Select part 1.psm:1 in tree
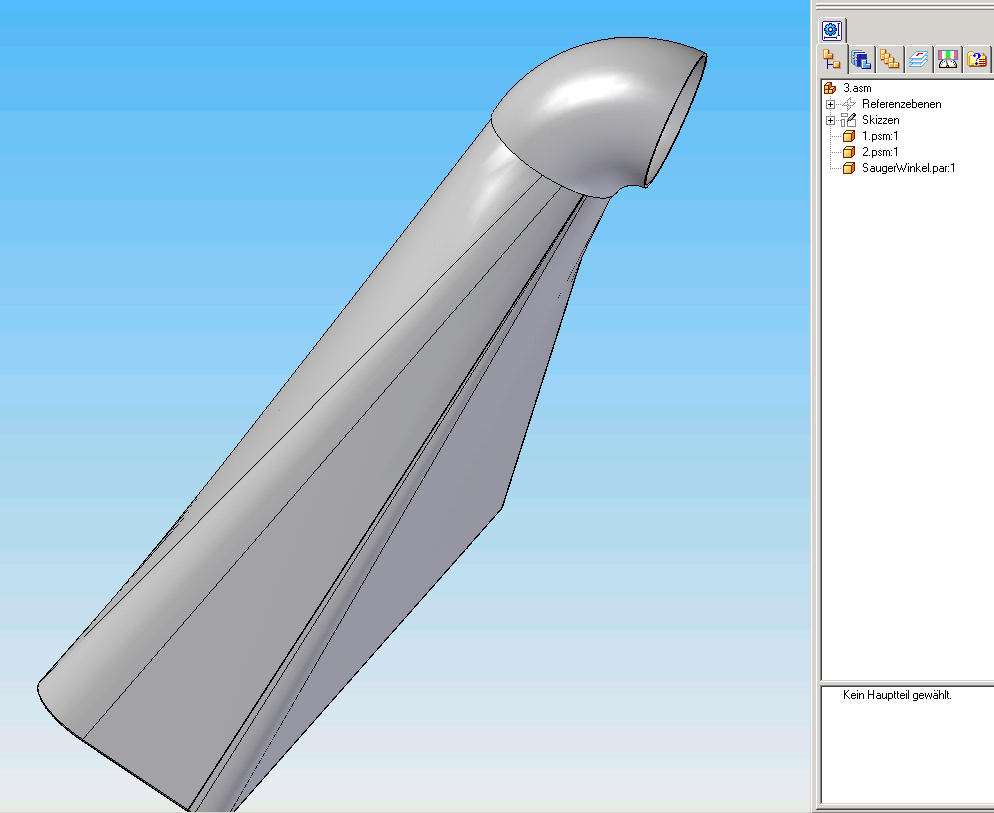Image resolution: width=994 pixels, height=813 pixels. (x=880, y=136)
